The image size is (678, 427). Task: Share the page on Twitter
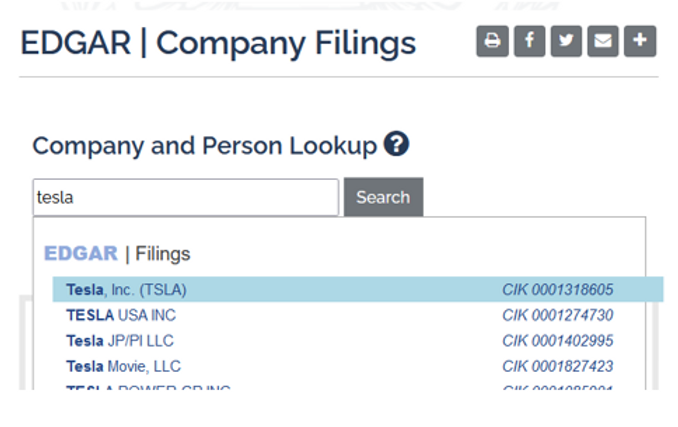point(566,42)
